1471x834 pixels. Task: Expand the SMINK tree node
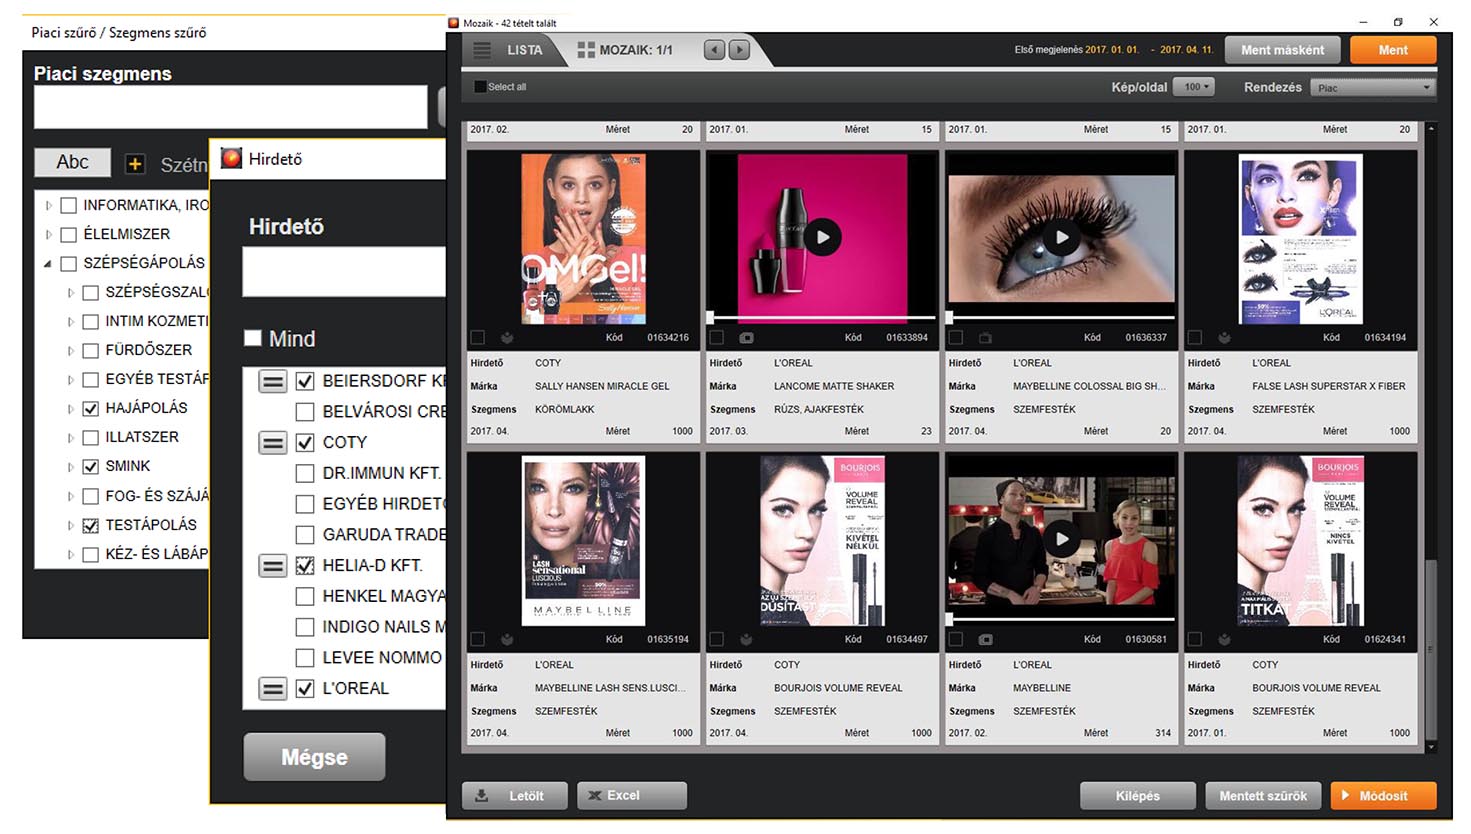pos(70,467)
